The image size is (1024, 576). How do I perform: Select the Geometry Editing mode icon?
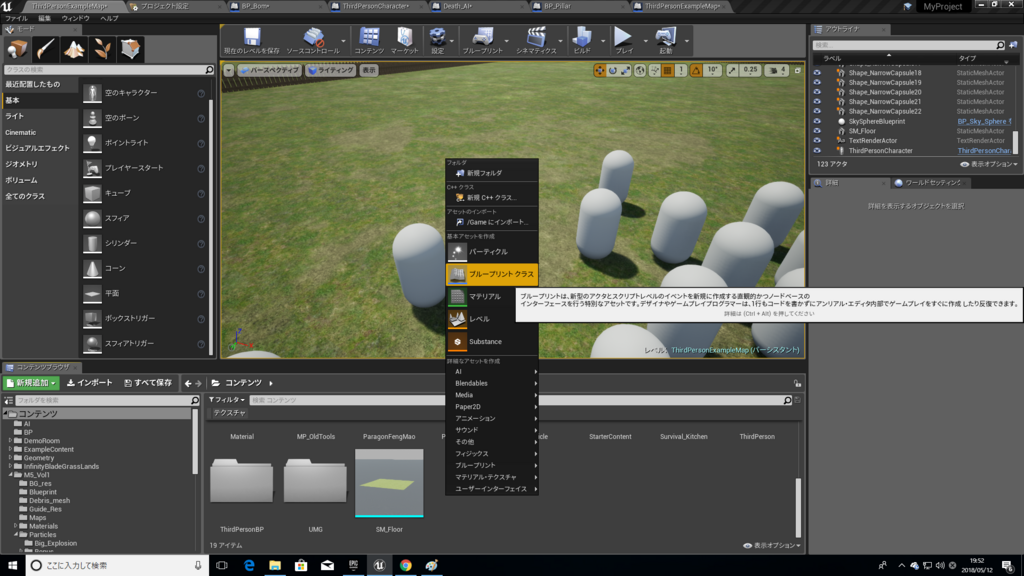pyautogui.click(x=130, y=49)
